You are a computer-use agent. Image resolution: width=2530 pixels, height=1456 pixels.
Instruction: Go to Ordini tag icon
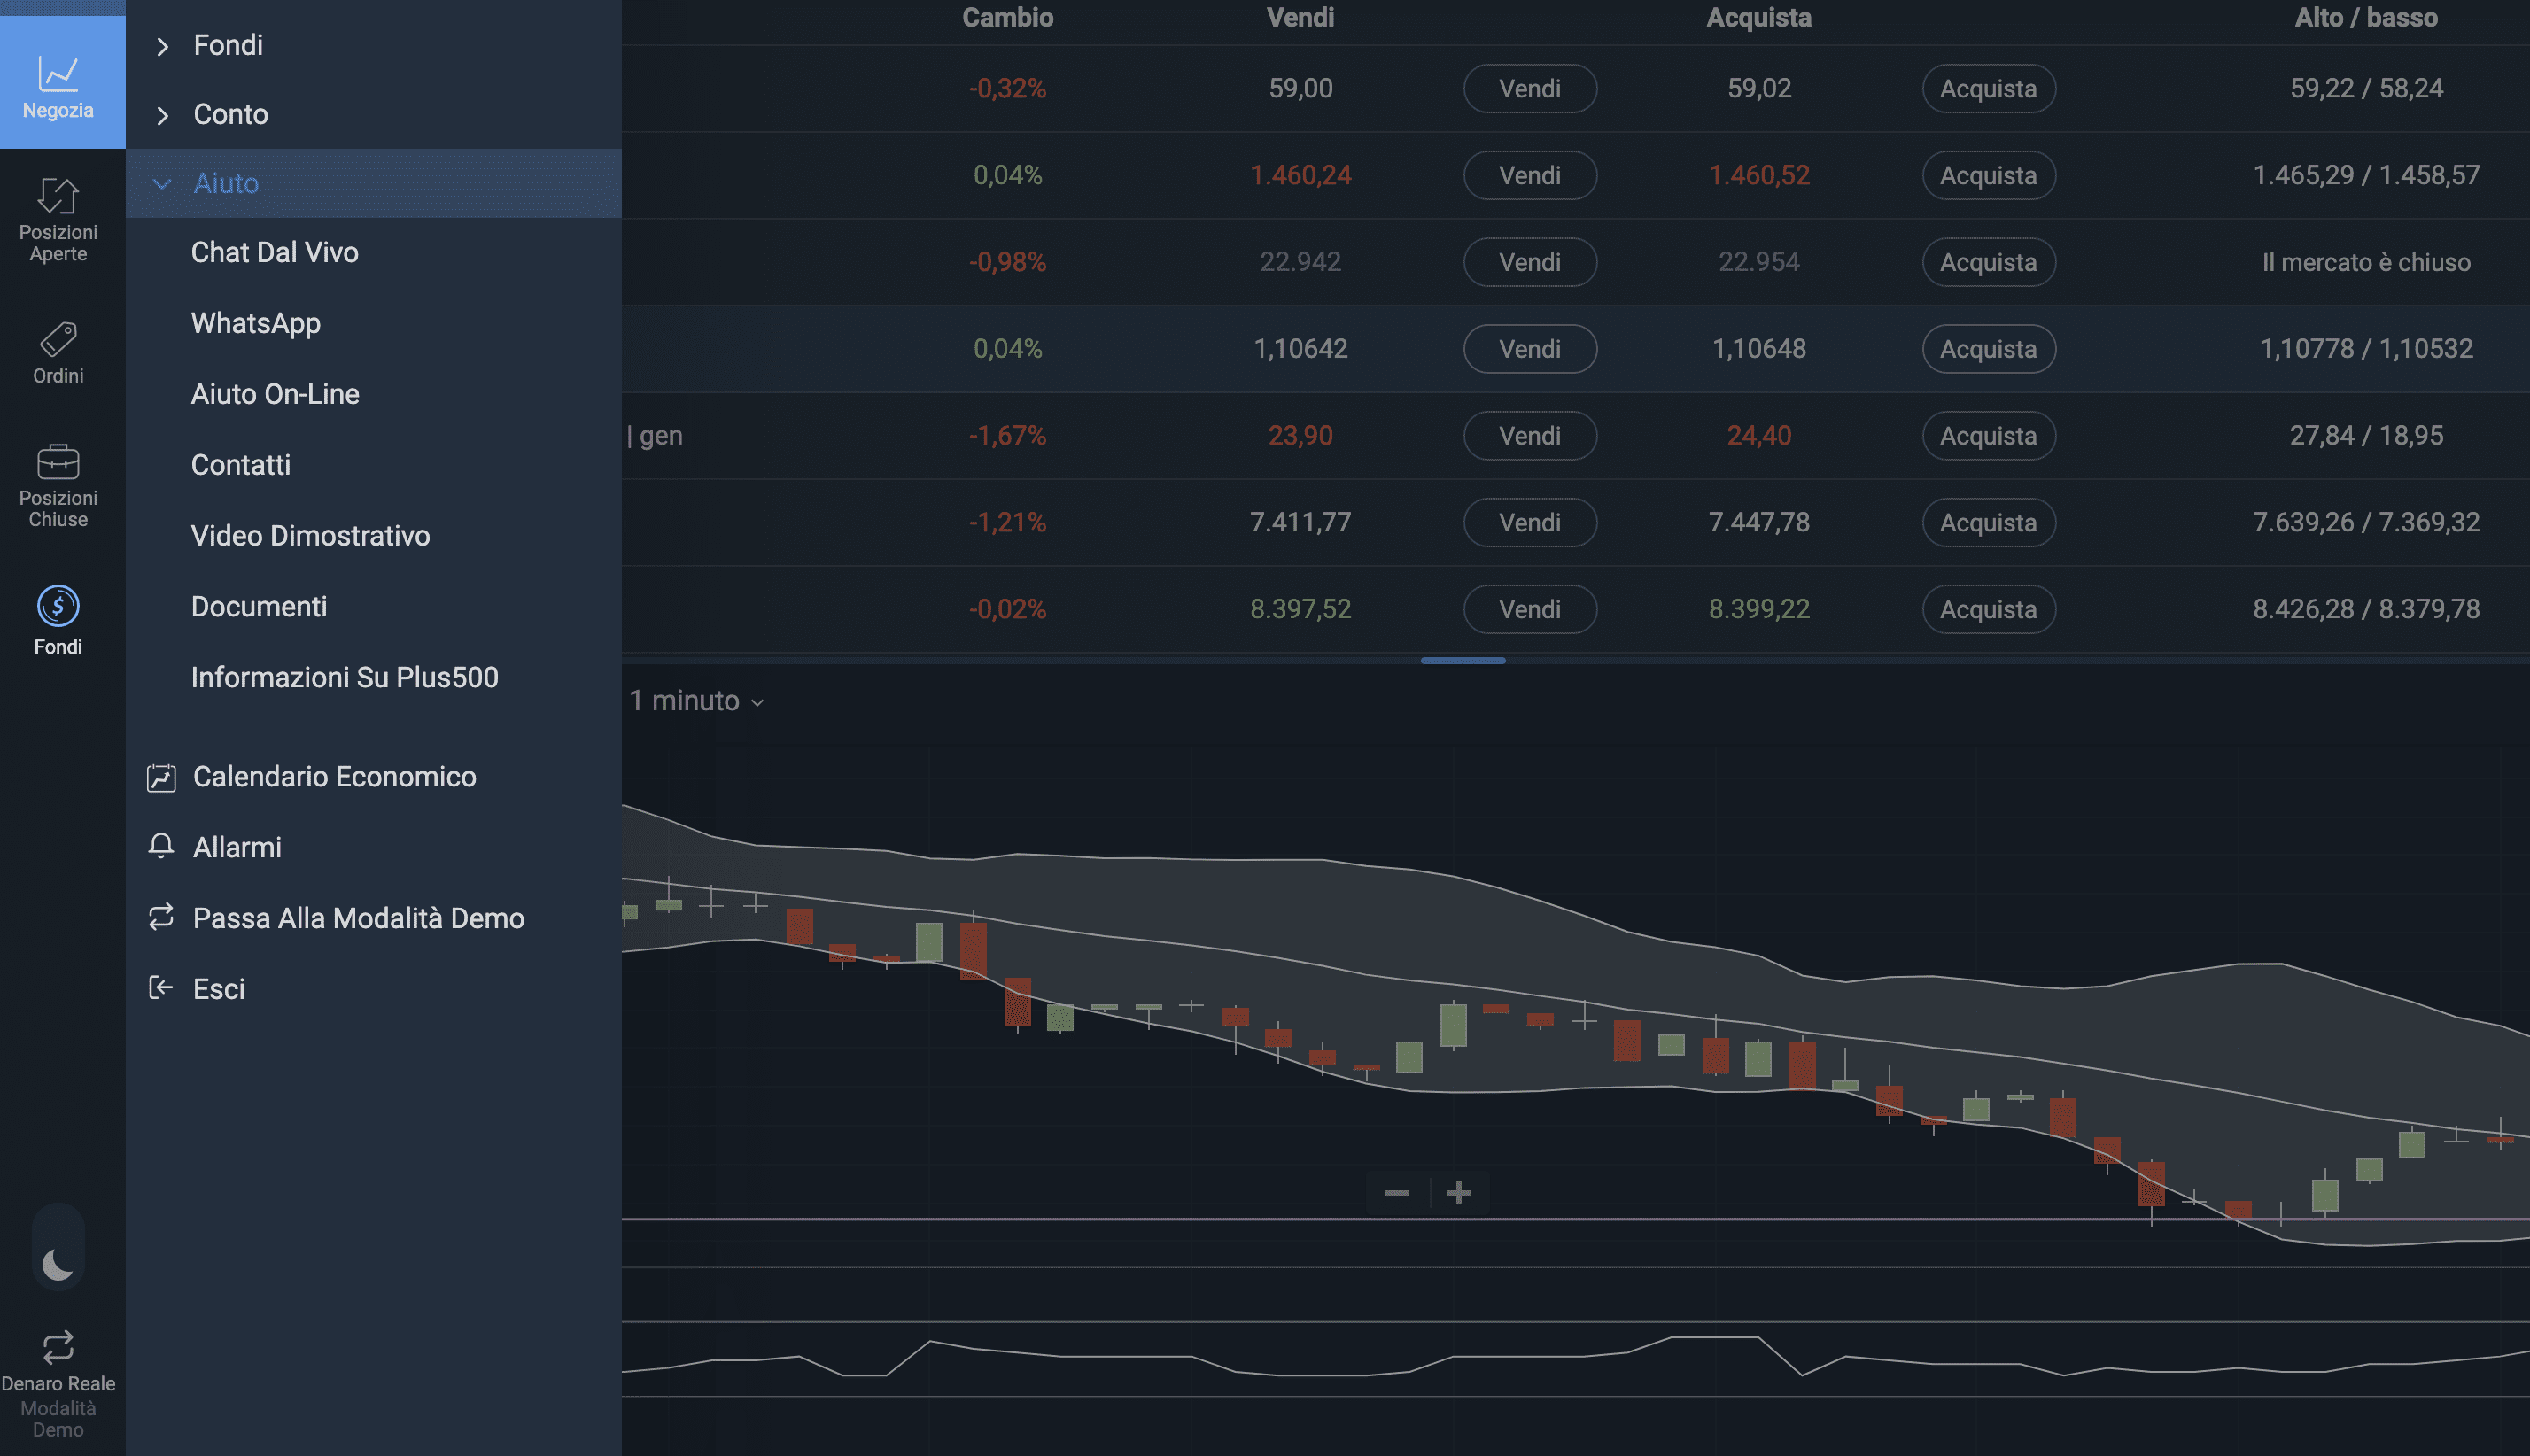(x=58, y=340)
